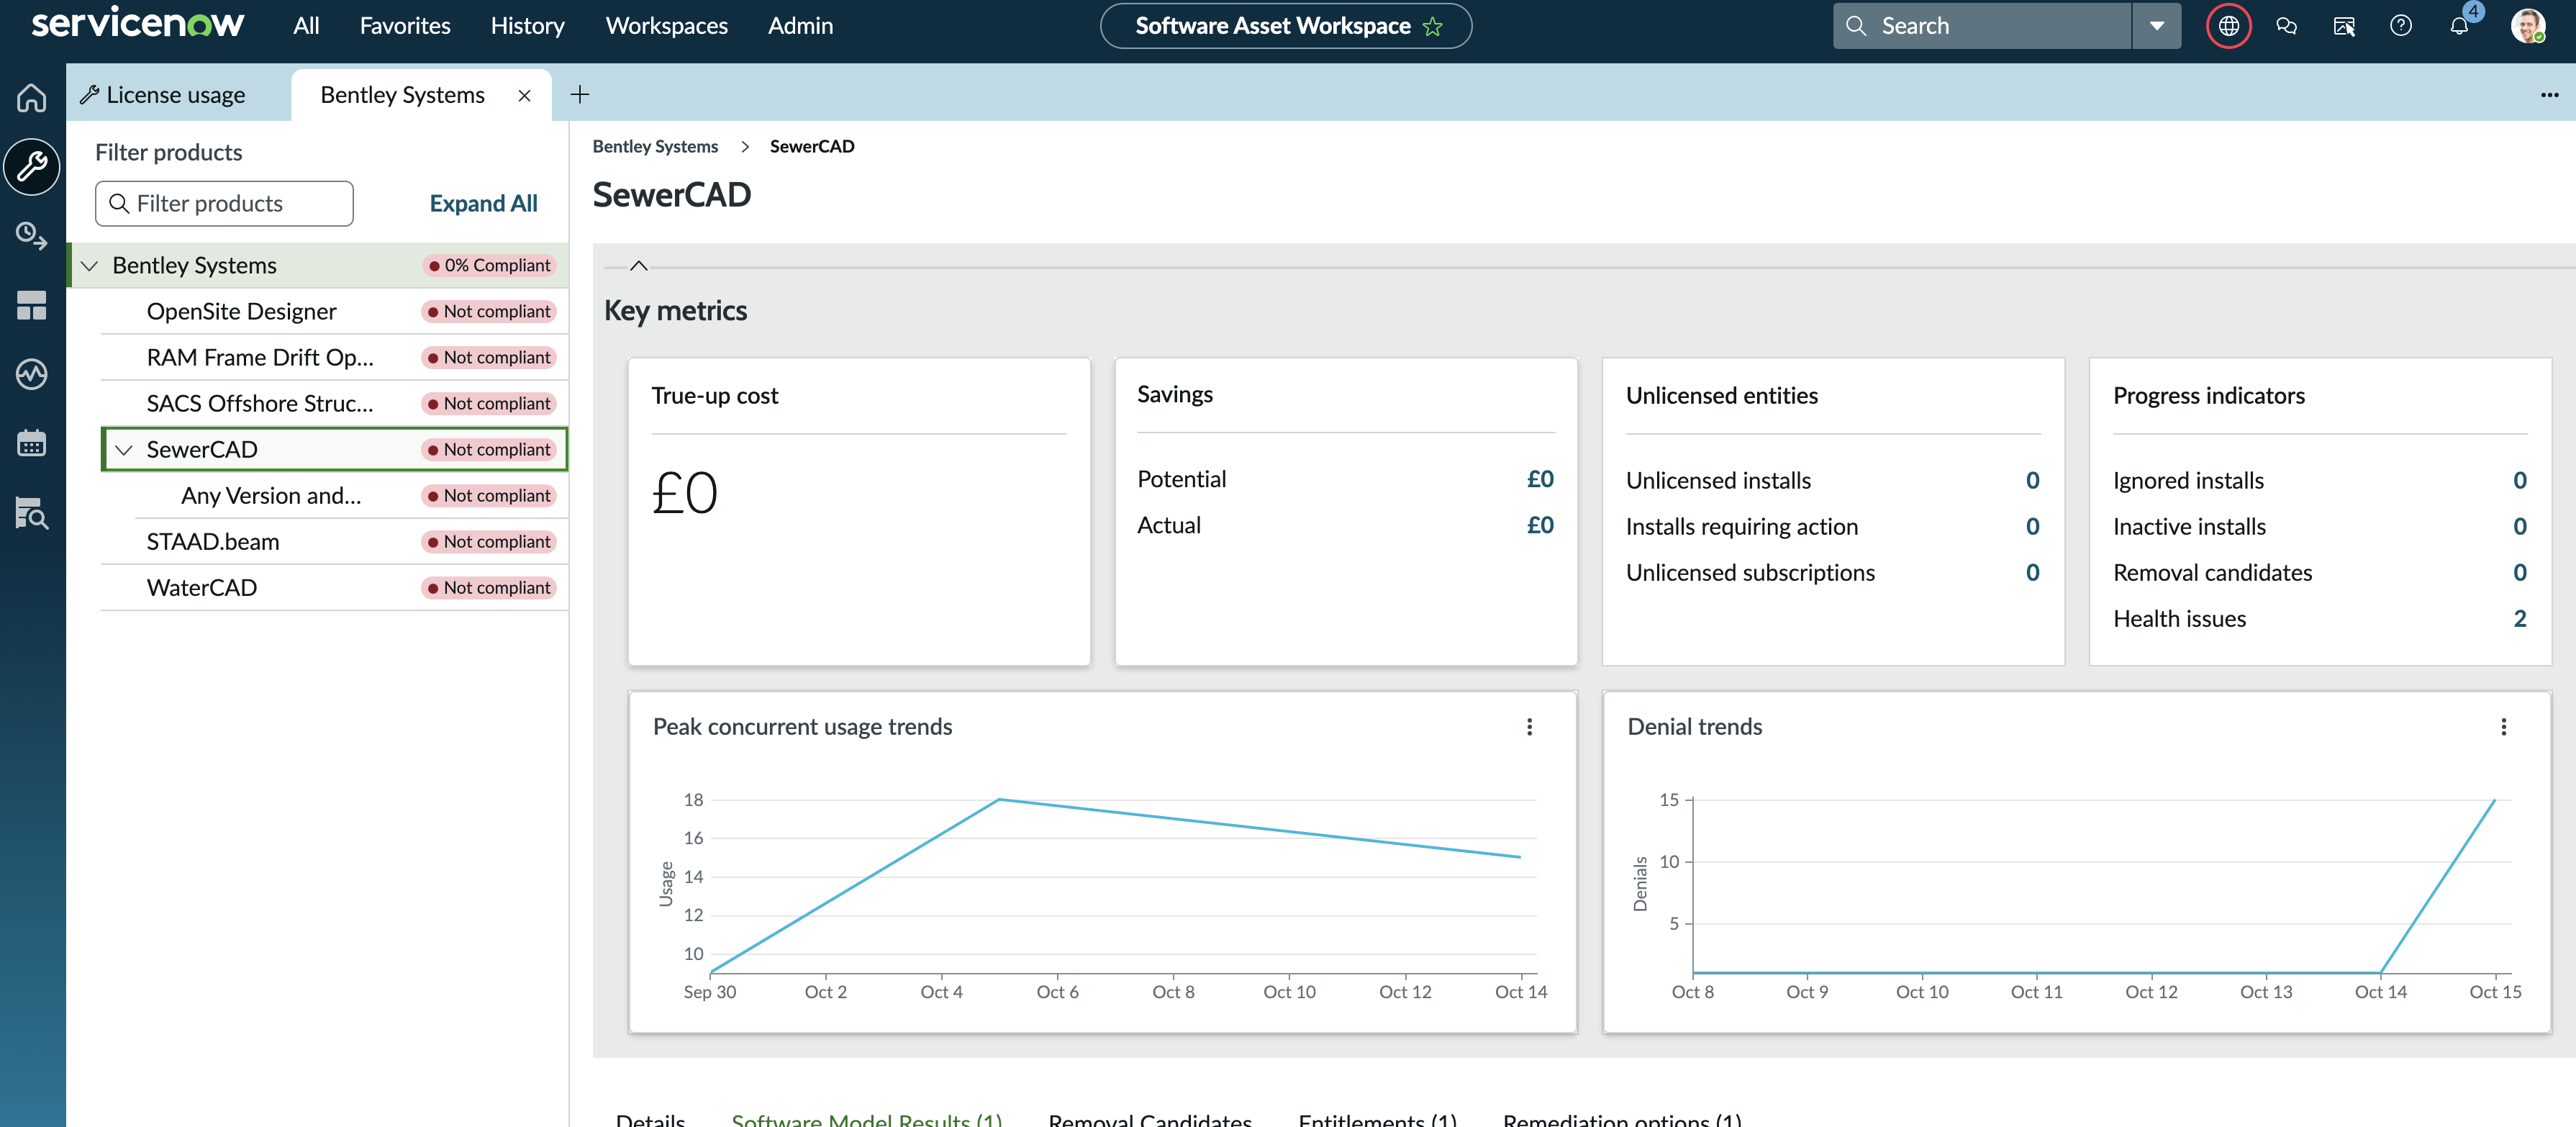Image resolution: width=2576 pixels, height=1127 pixels.
Task: Collapse the Key metrics section
Action: pos(639,266)
